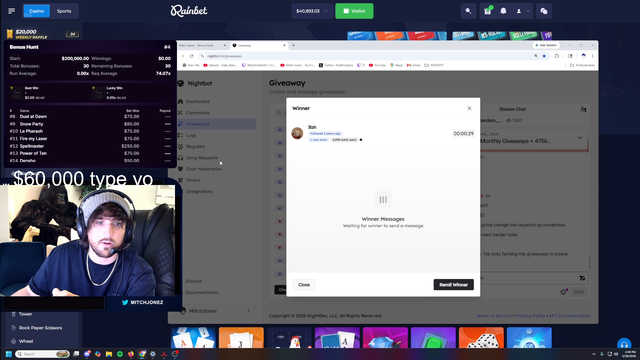
Task: Open a new Chrome tab with plus
Action: 293,45
